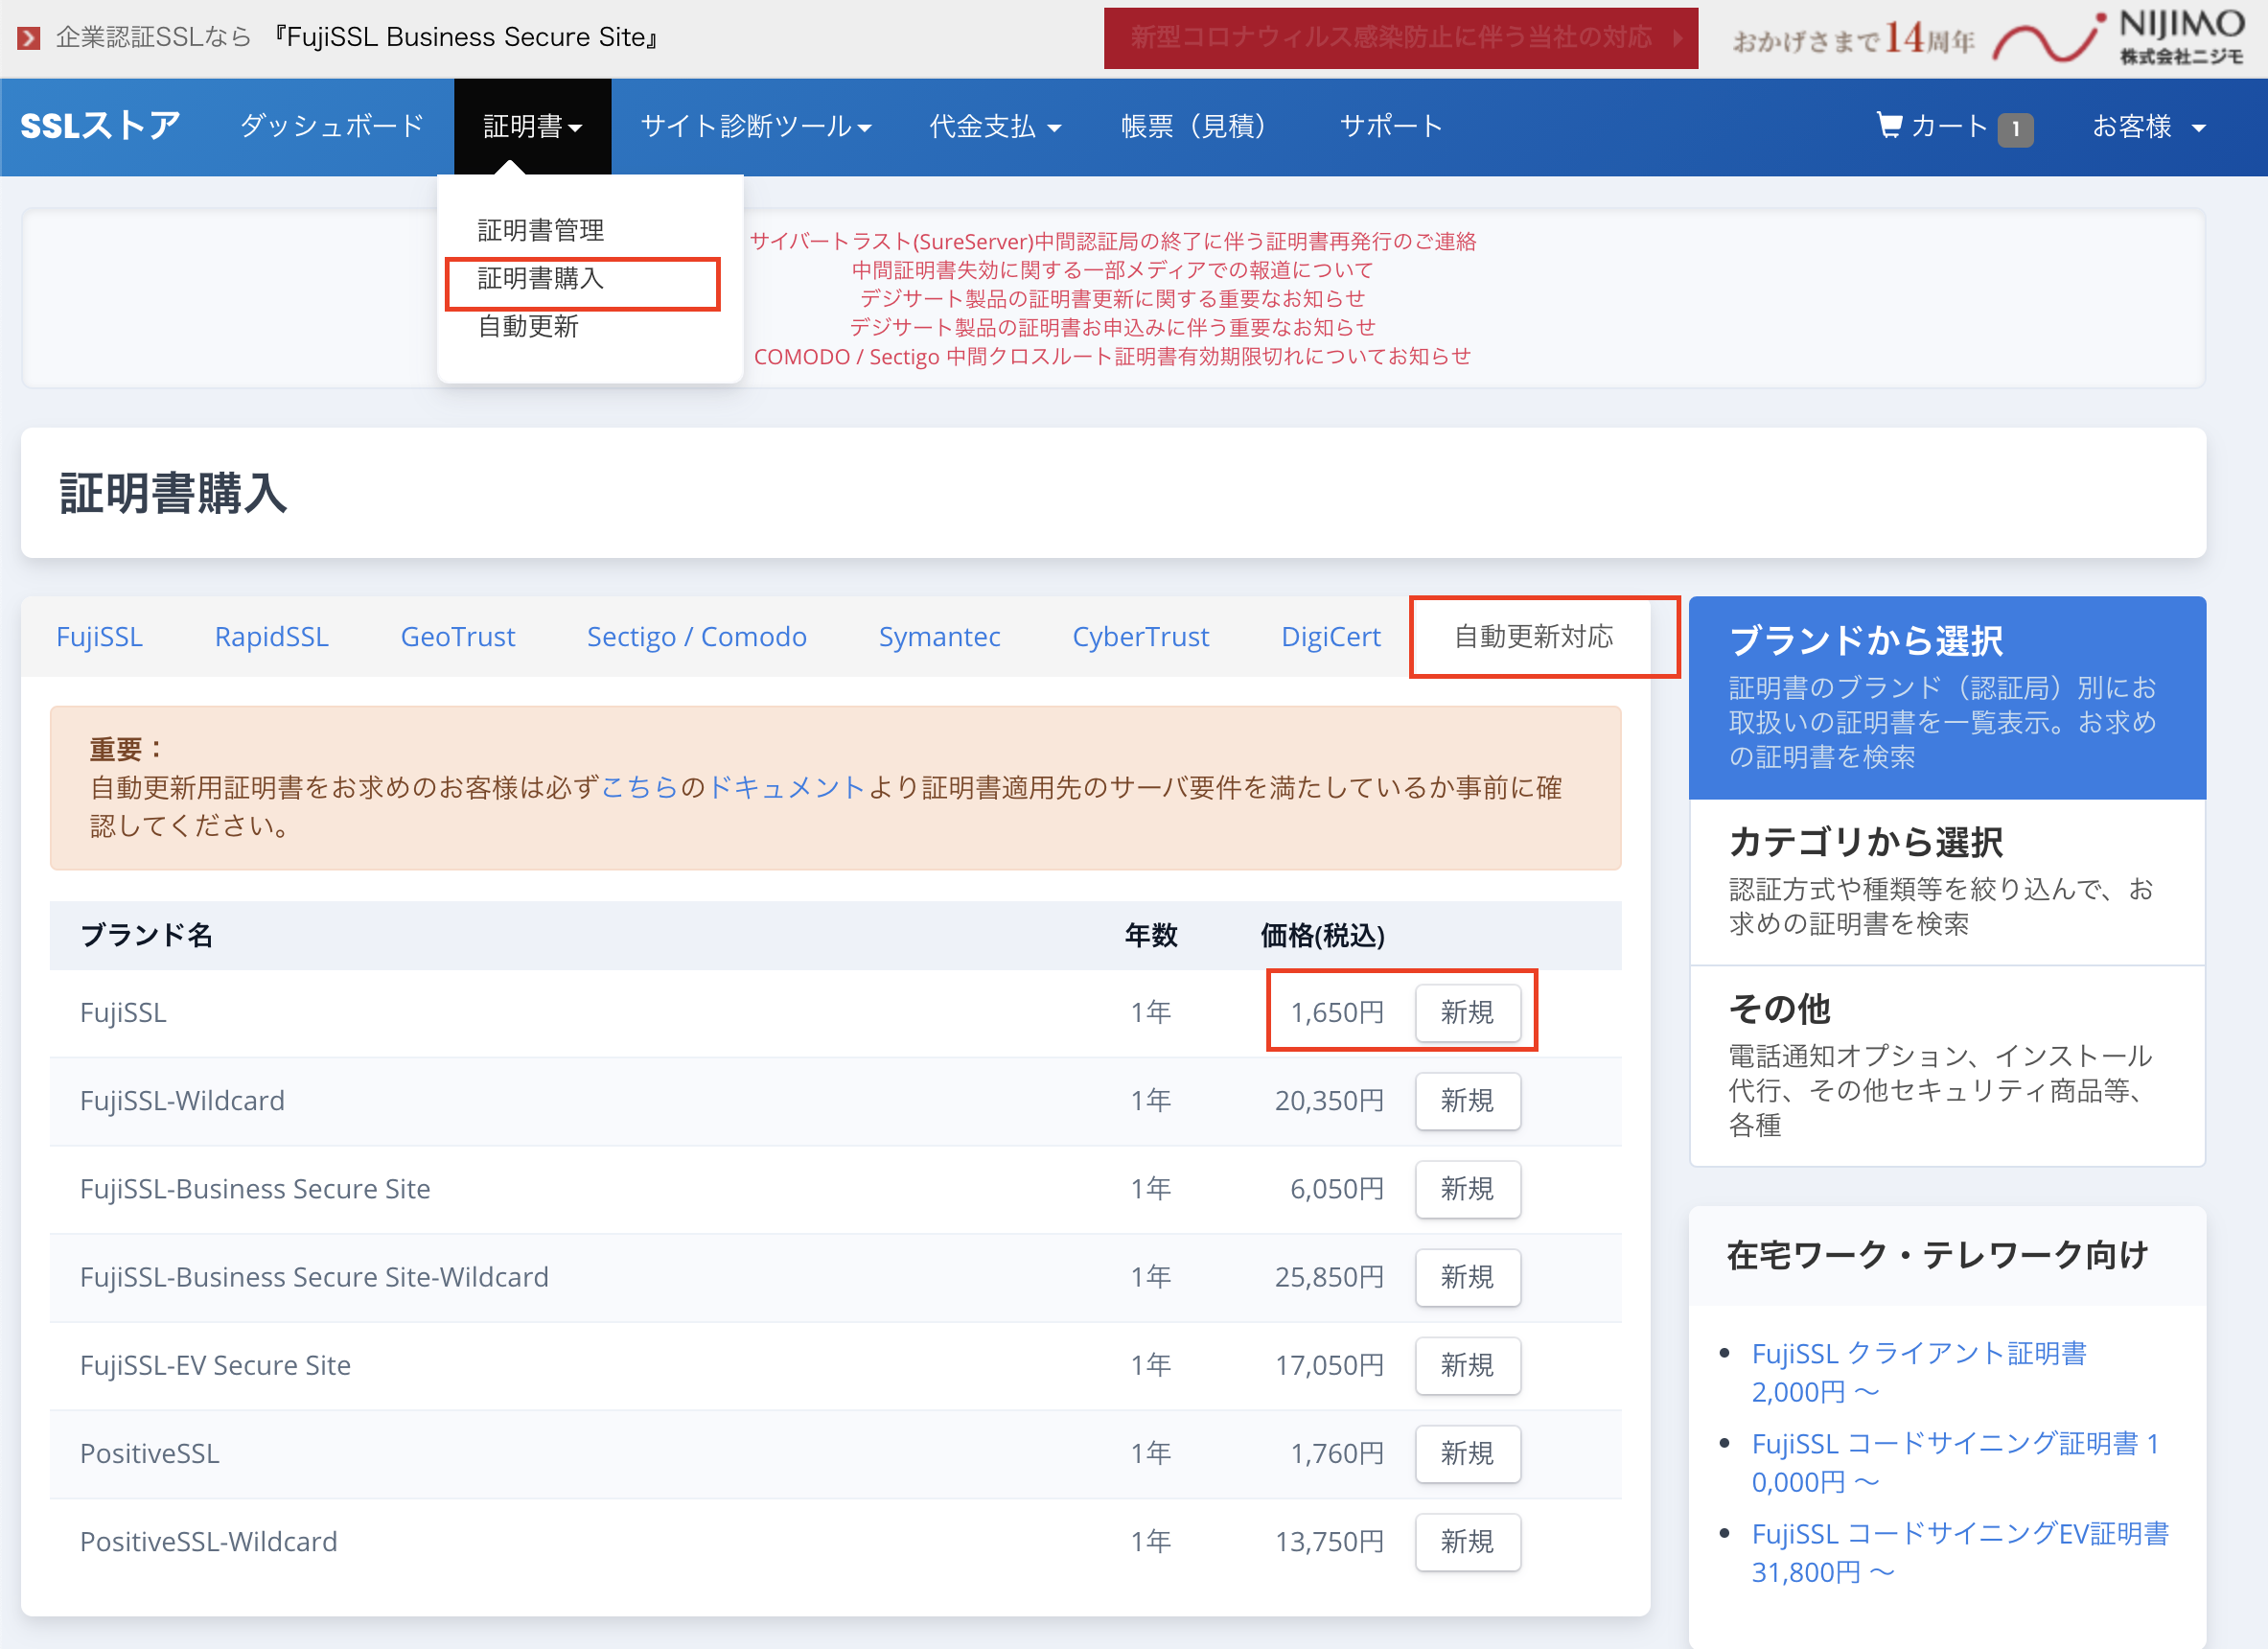Open the こちら link in the notice
Viewport: 2268px width, 1649px height.
[639, 788]
